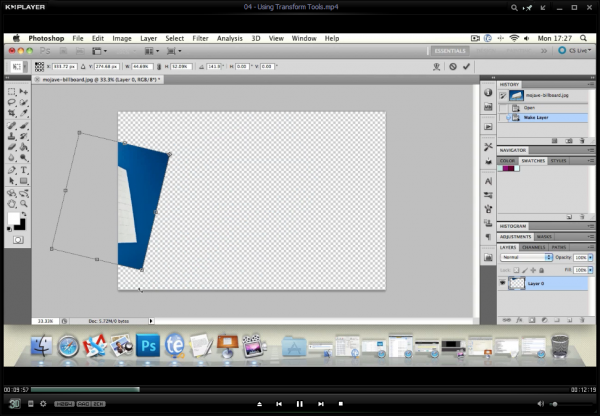The width and height of the screenshot is (600, 416).
Task: Click the foreground color swatch
Action: point(15,217)
